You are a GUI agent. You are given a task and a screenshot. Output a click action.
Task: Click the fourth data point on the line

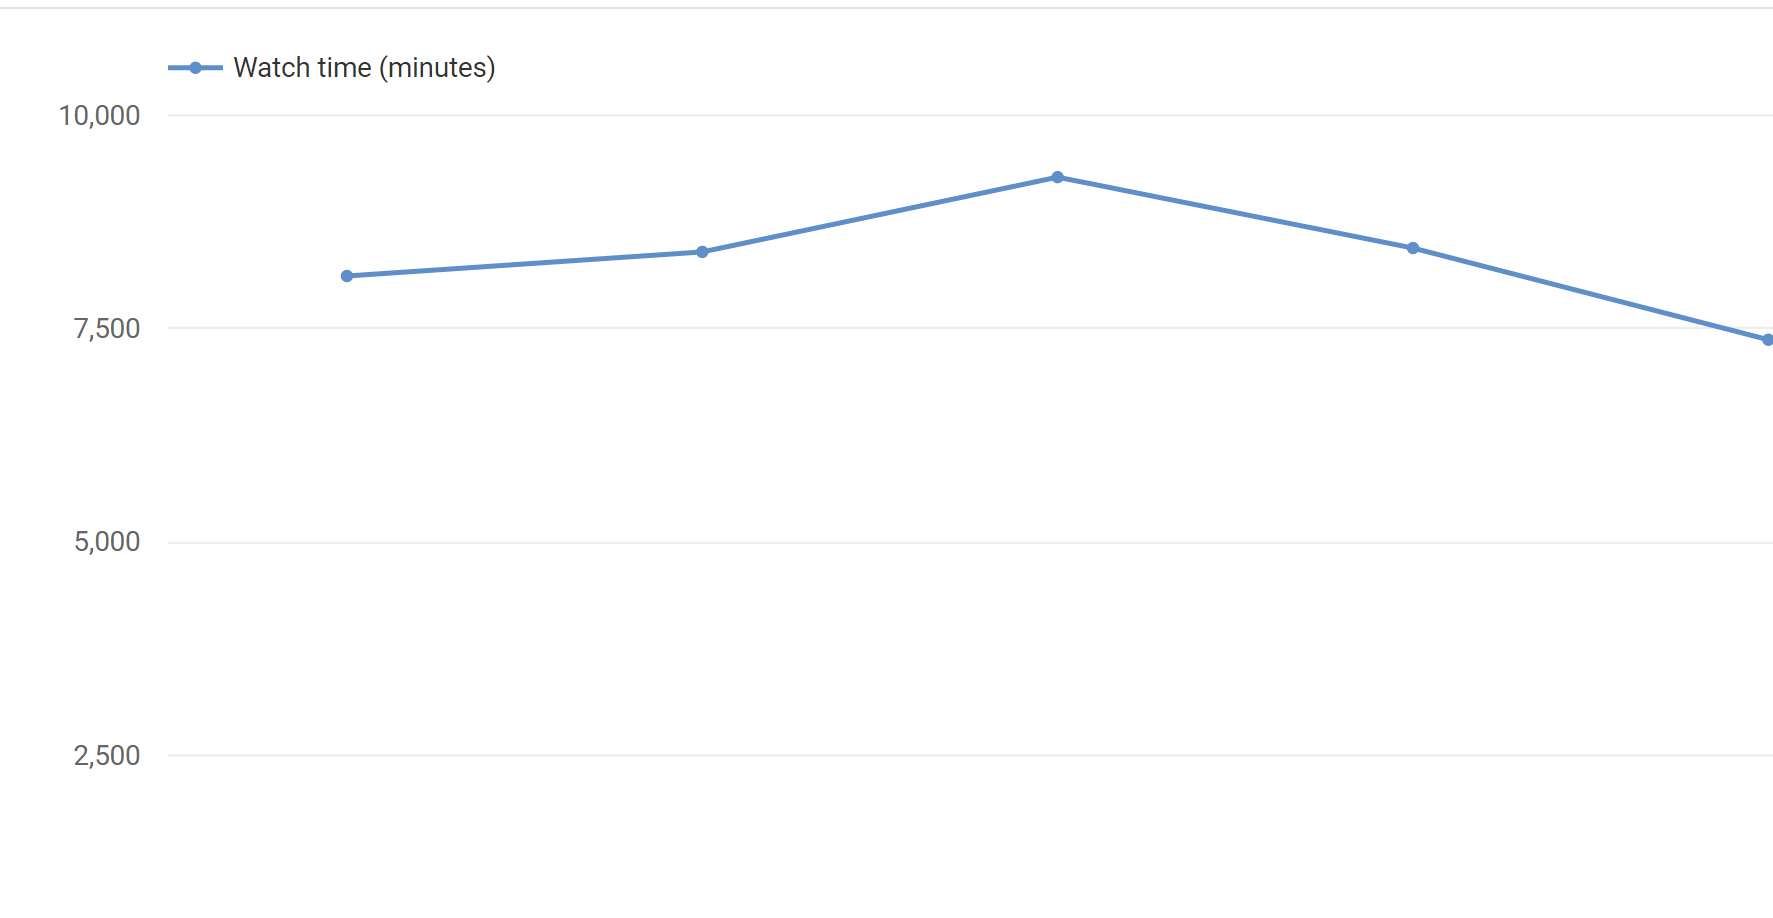[1412, 248]
